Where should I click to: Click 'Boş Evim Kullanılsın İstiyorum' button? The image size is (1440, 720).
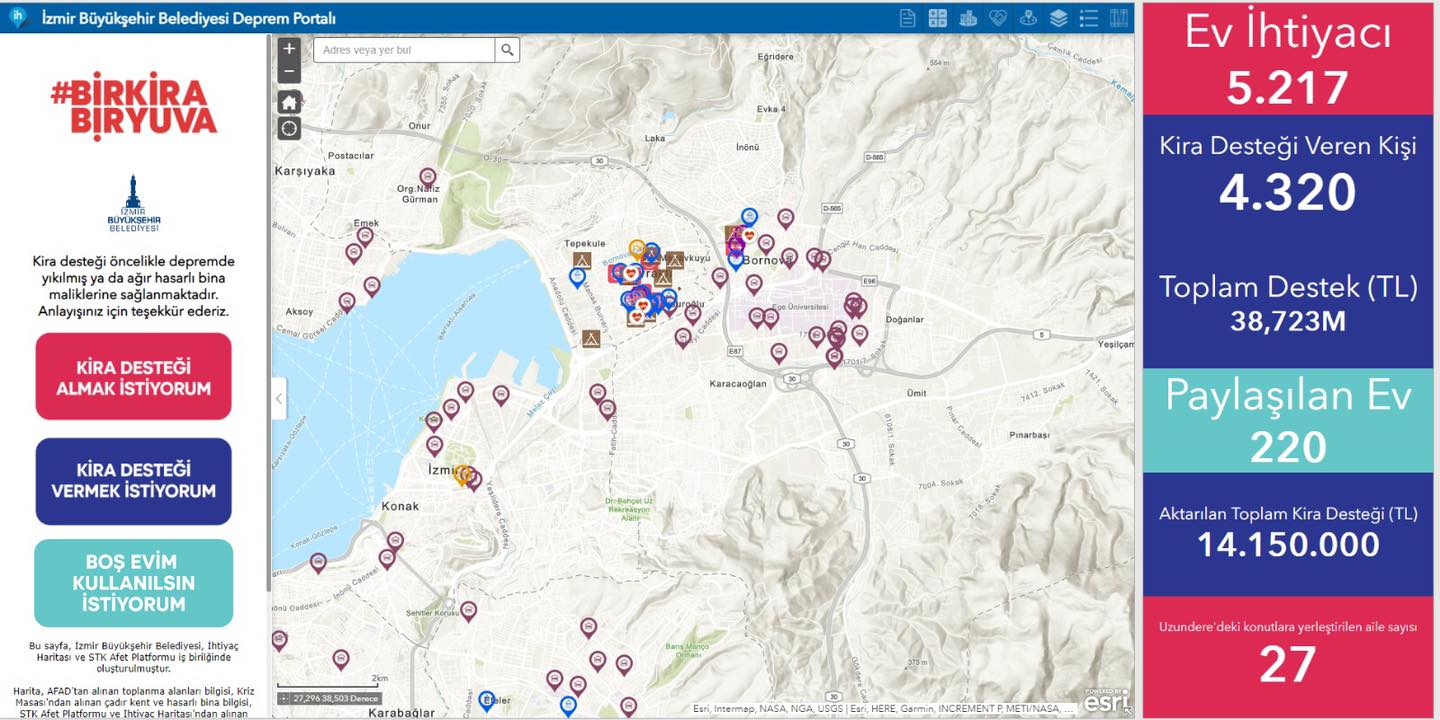click(133, 583)
